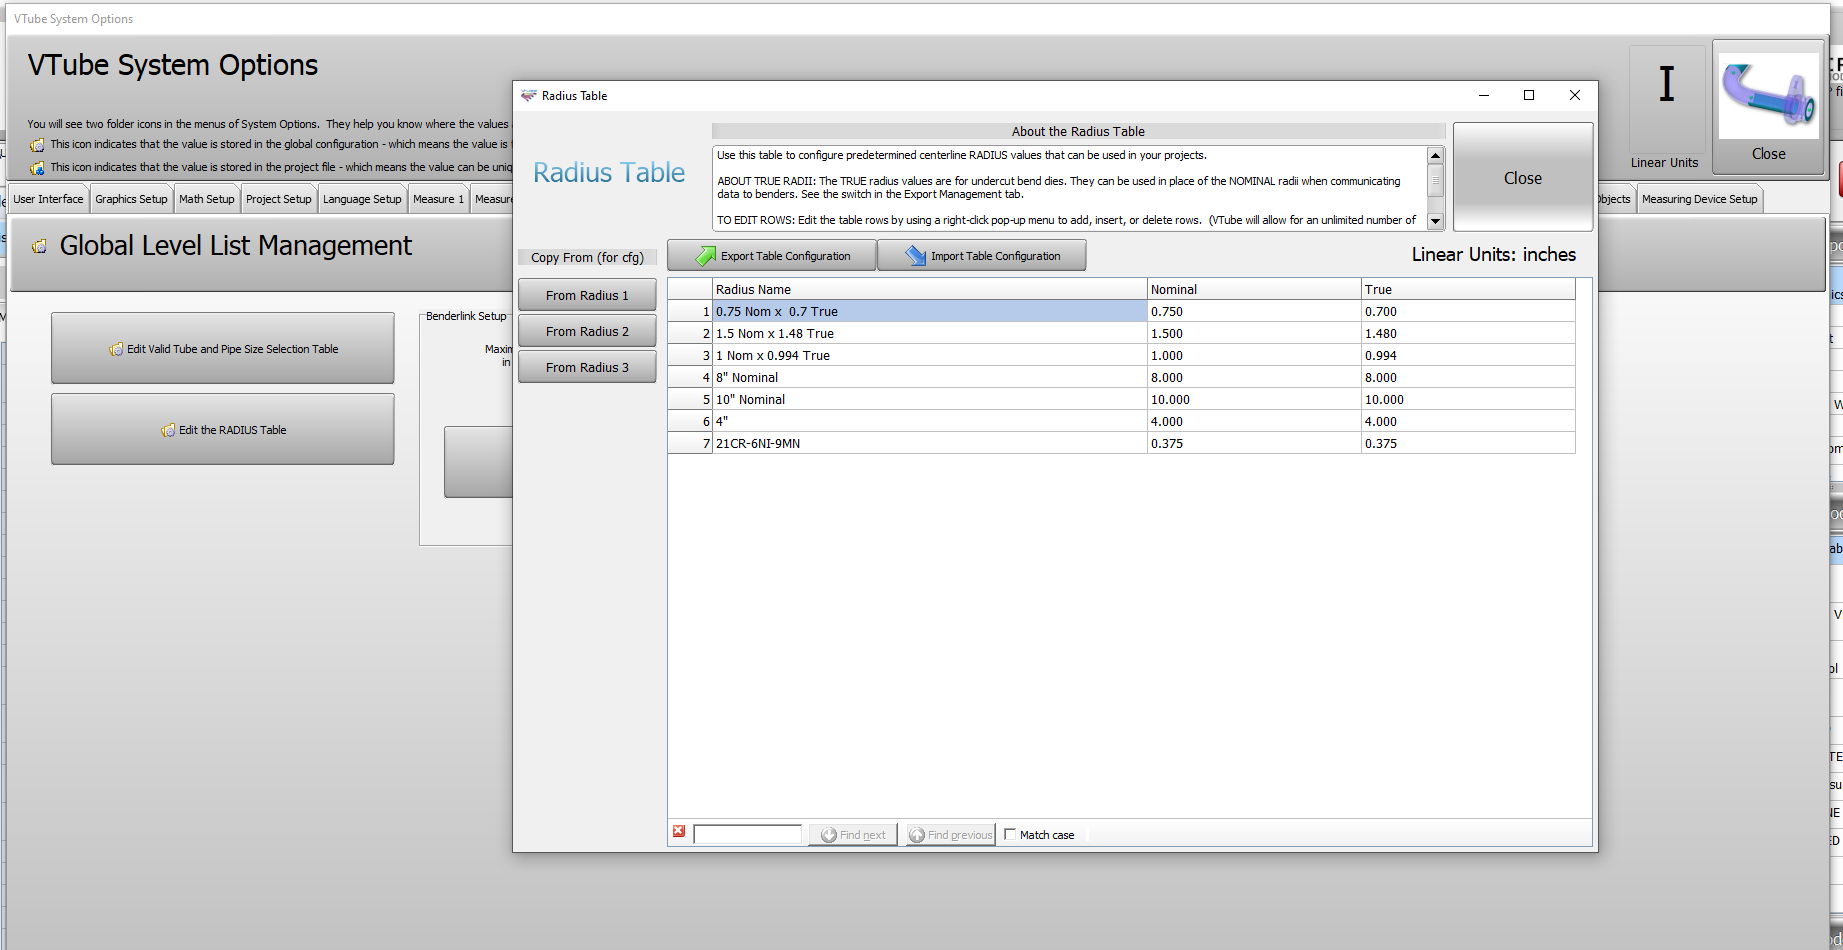This screenshot has width=1843, height=950.
Task: Select the '8" Nominal' radius name cell
Action: coord(929,377)
